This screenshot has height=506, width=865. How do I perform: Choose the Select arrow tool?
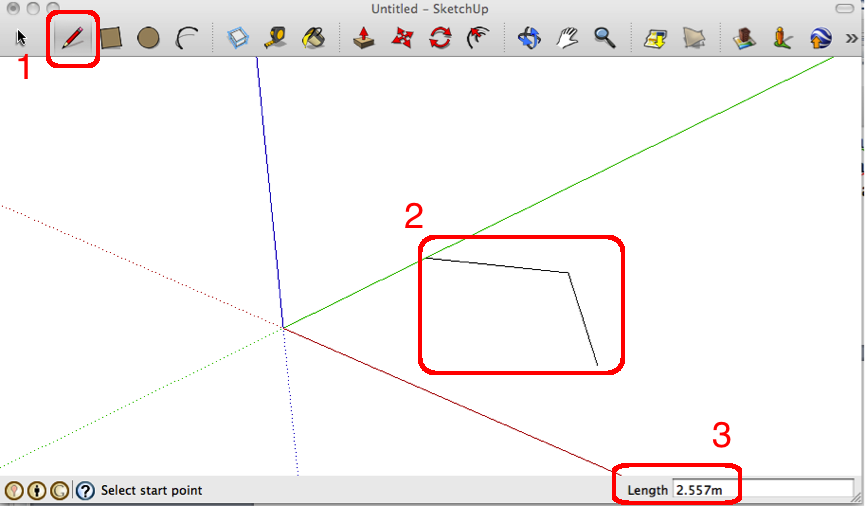22,39
